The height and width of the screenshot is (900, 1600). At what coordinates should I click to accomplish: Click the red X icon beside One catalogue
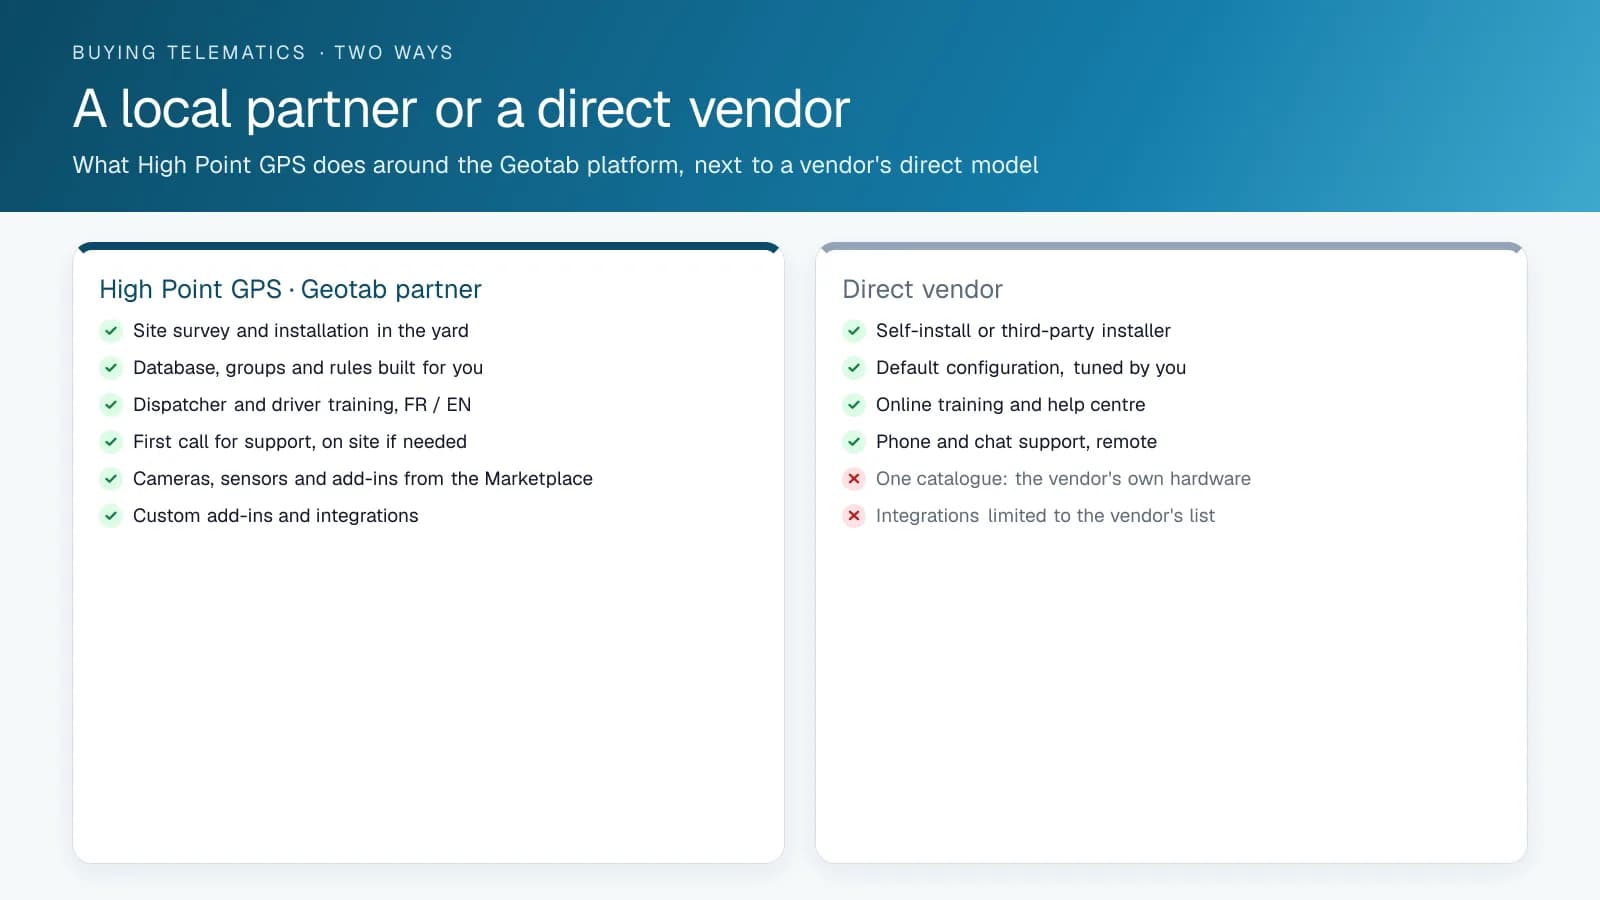pos(854,479)
